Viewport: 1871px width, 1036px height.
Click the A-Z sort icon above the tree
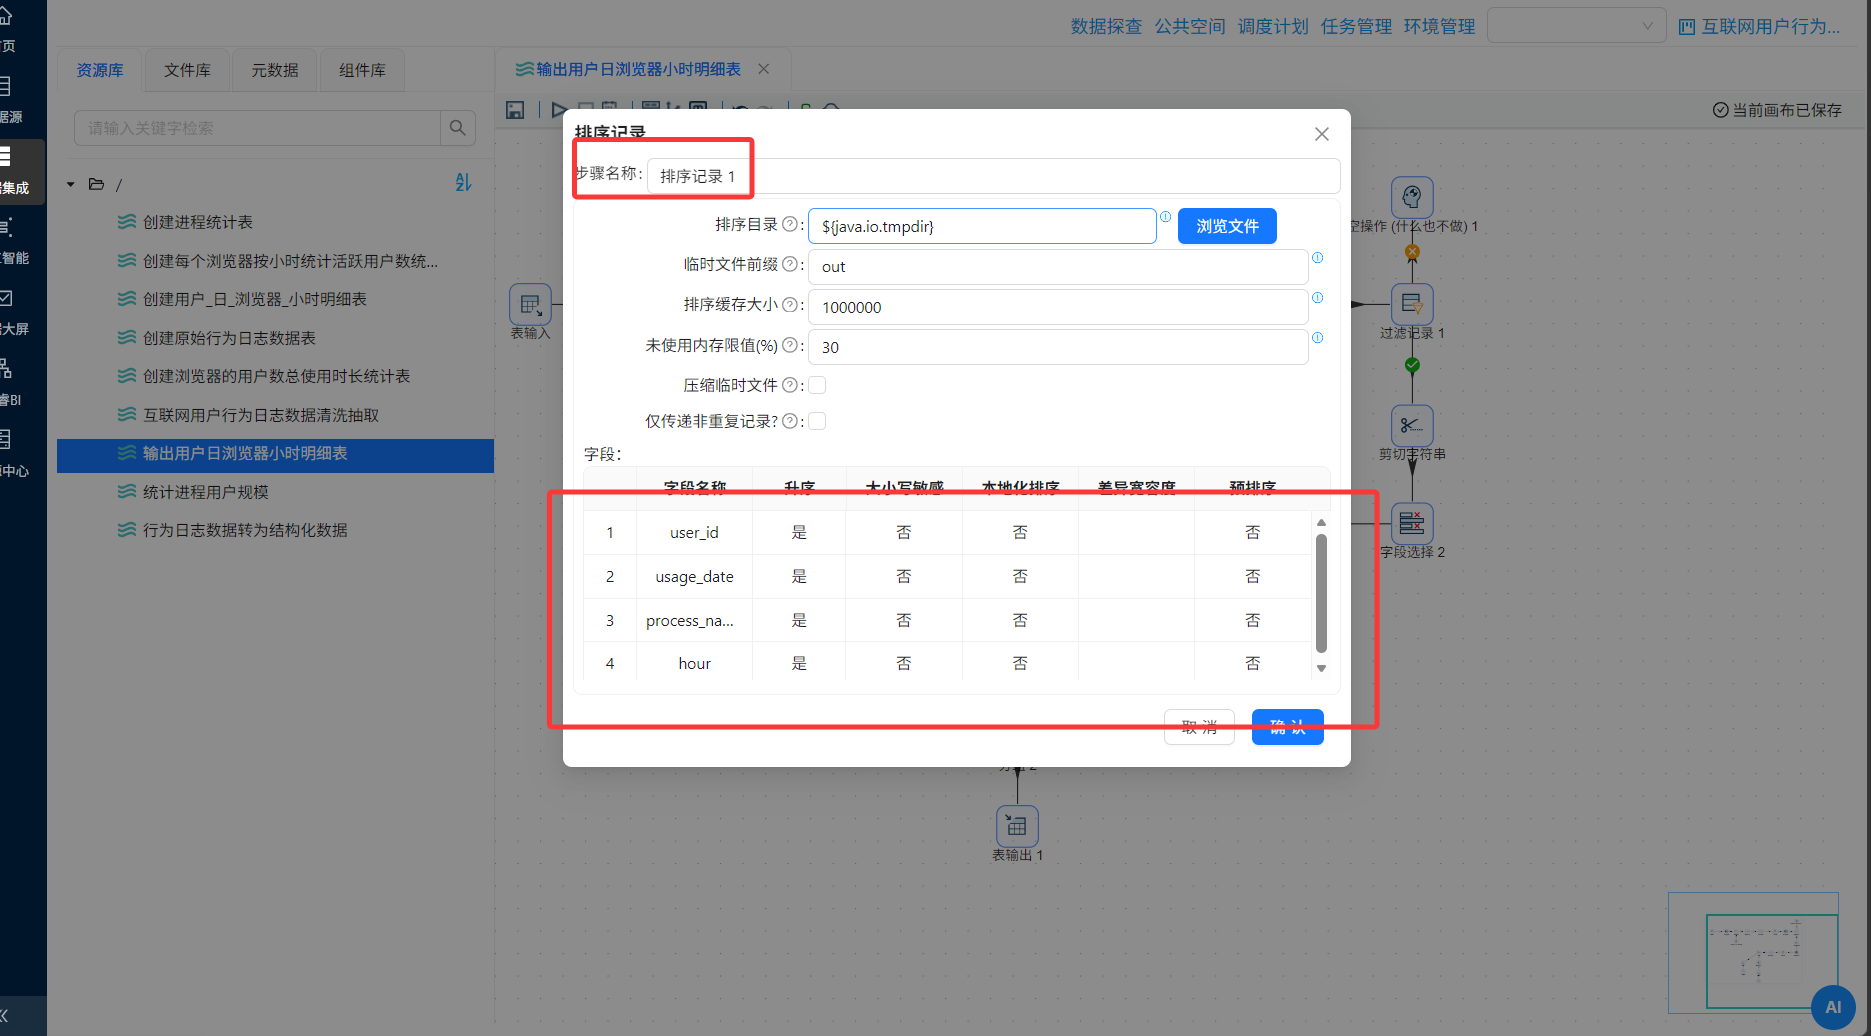463,183
